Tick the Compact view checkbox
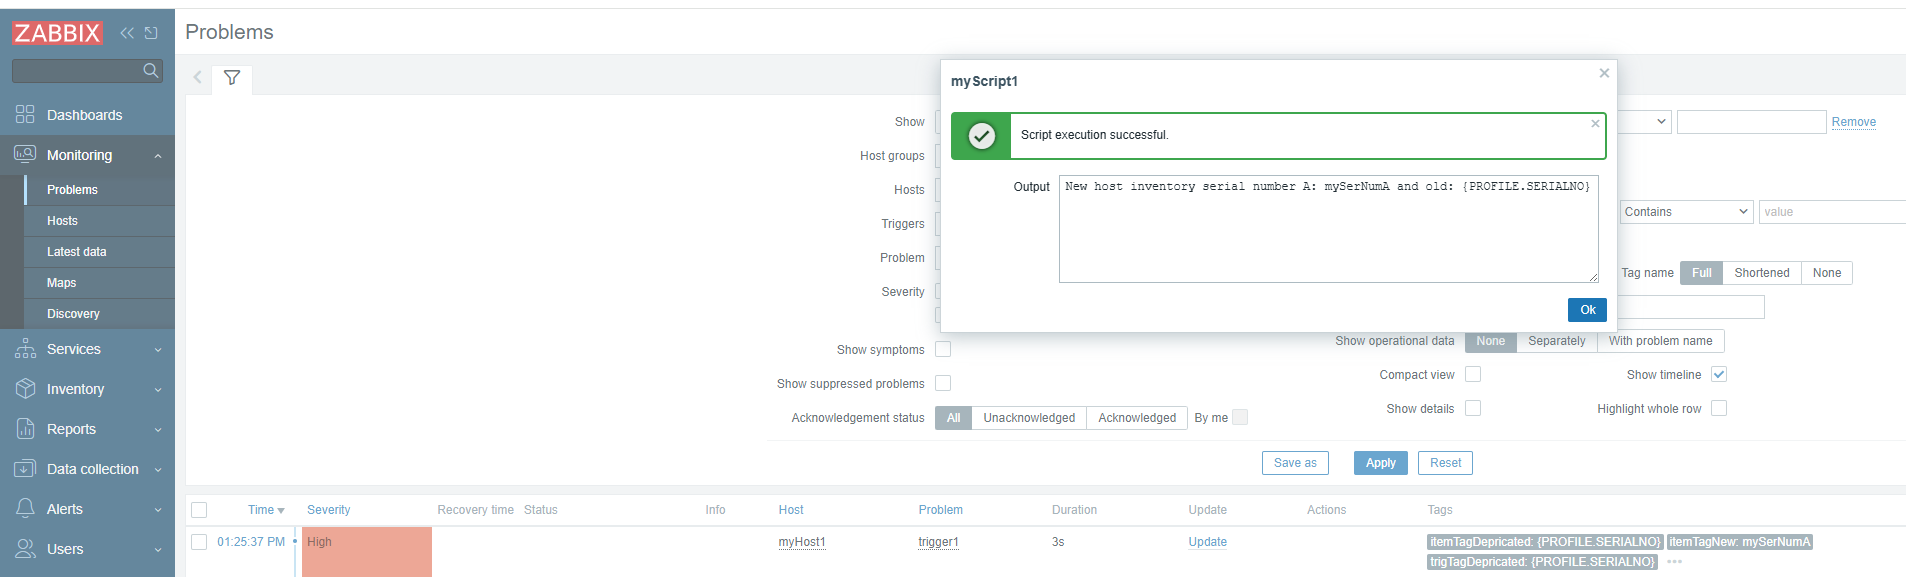1906x577 pixels. pos(1472,375)
